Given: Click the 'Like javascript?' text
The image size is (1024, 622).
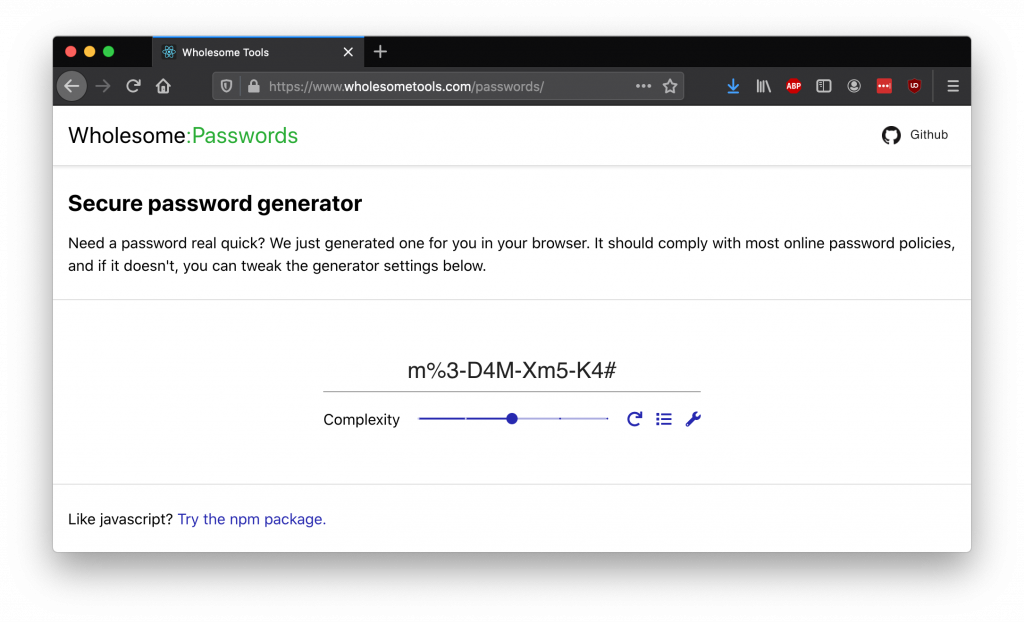Looking at the screenshot, I should pos(120,519).
